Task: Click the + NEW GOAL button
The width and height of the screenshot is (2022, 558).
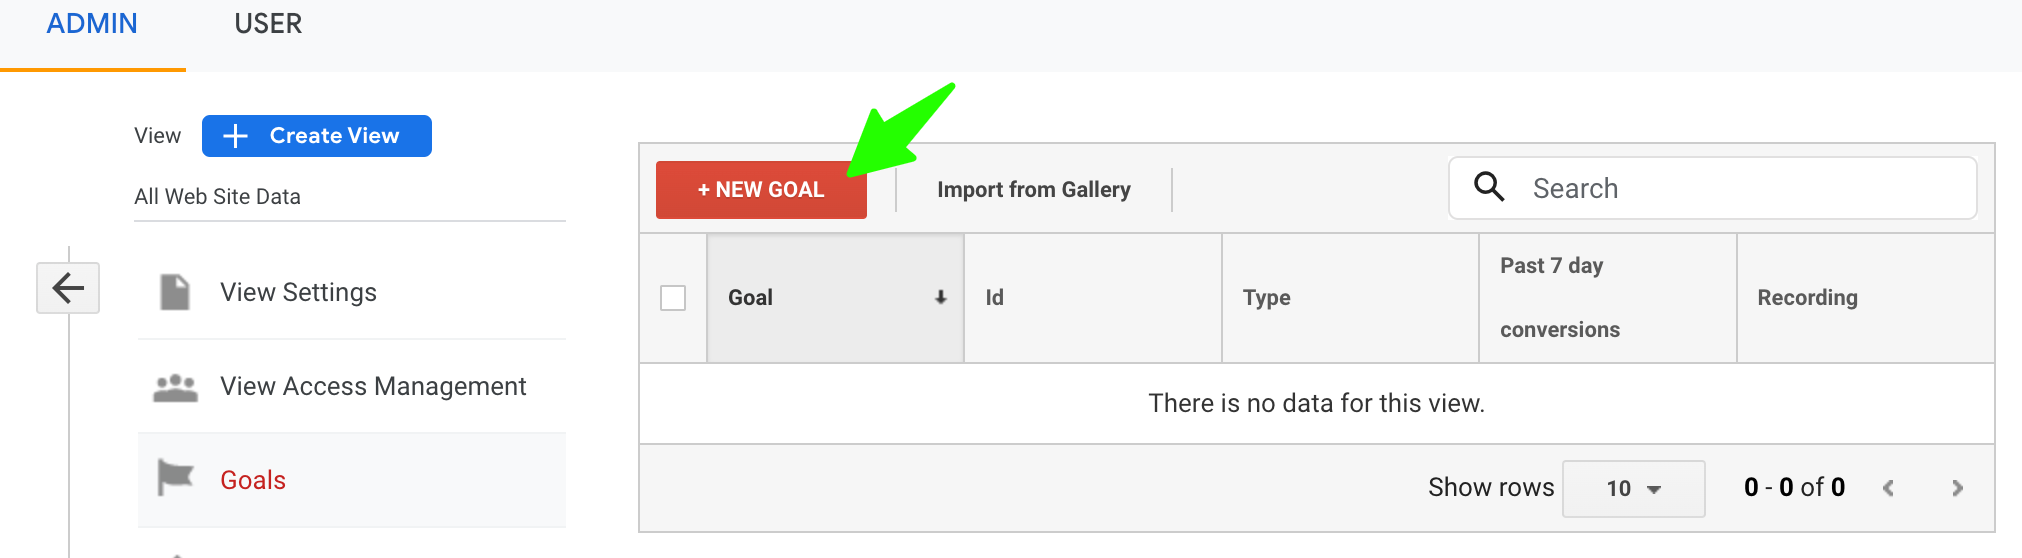Action: (x=761, y=189)
